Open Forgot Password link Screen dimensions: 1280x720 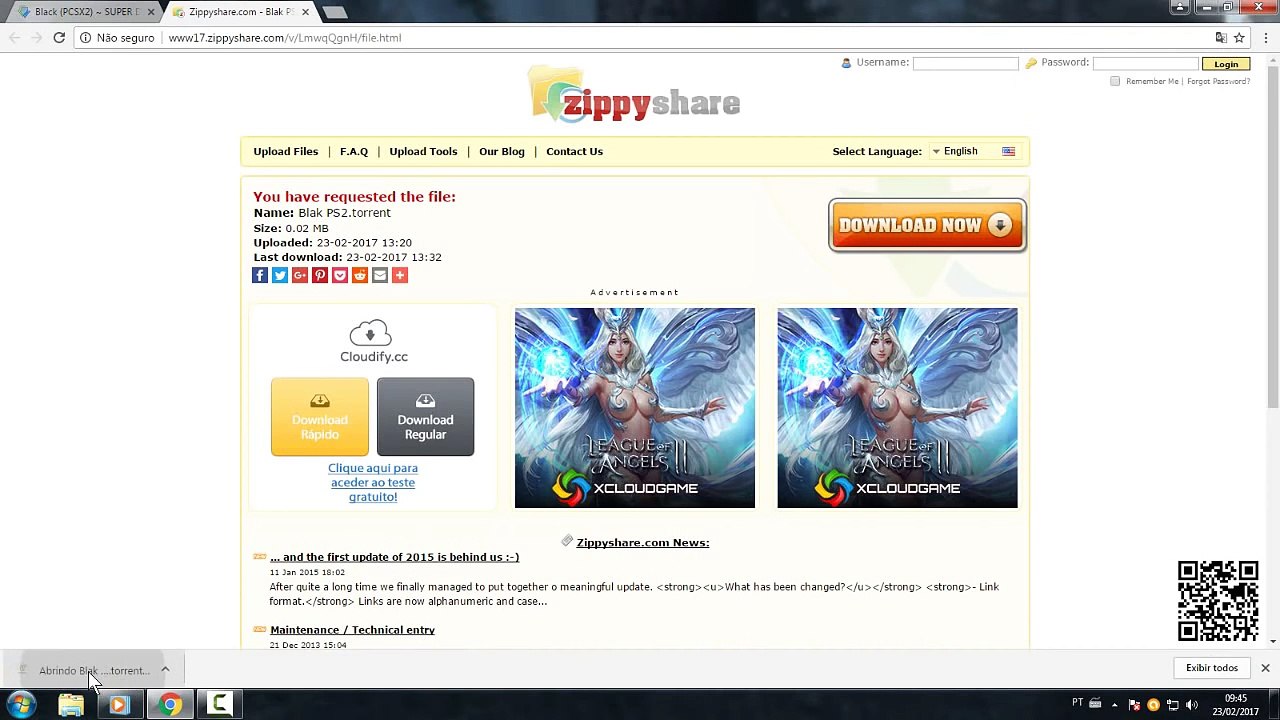point(1218,81)
